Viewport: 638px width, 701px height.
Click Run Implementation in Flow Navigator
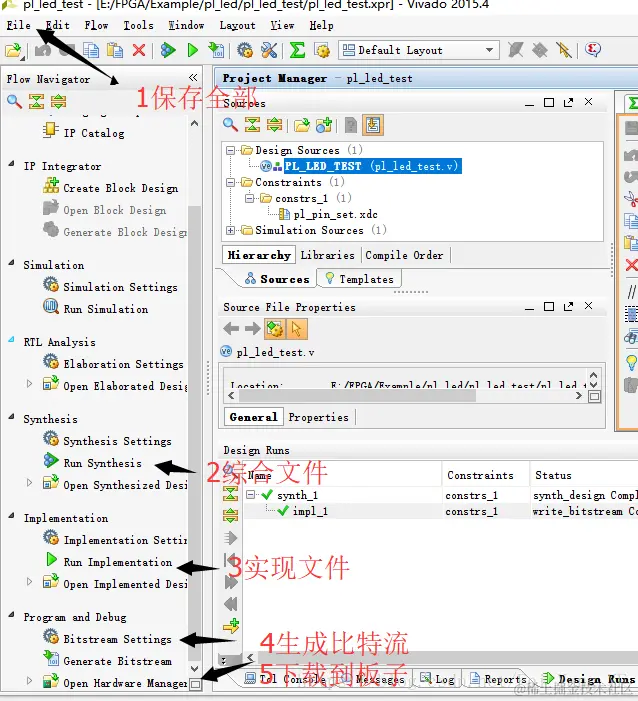coord(118,562)
